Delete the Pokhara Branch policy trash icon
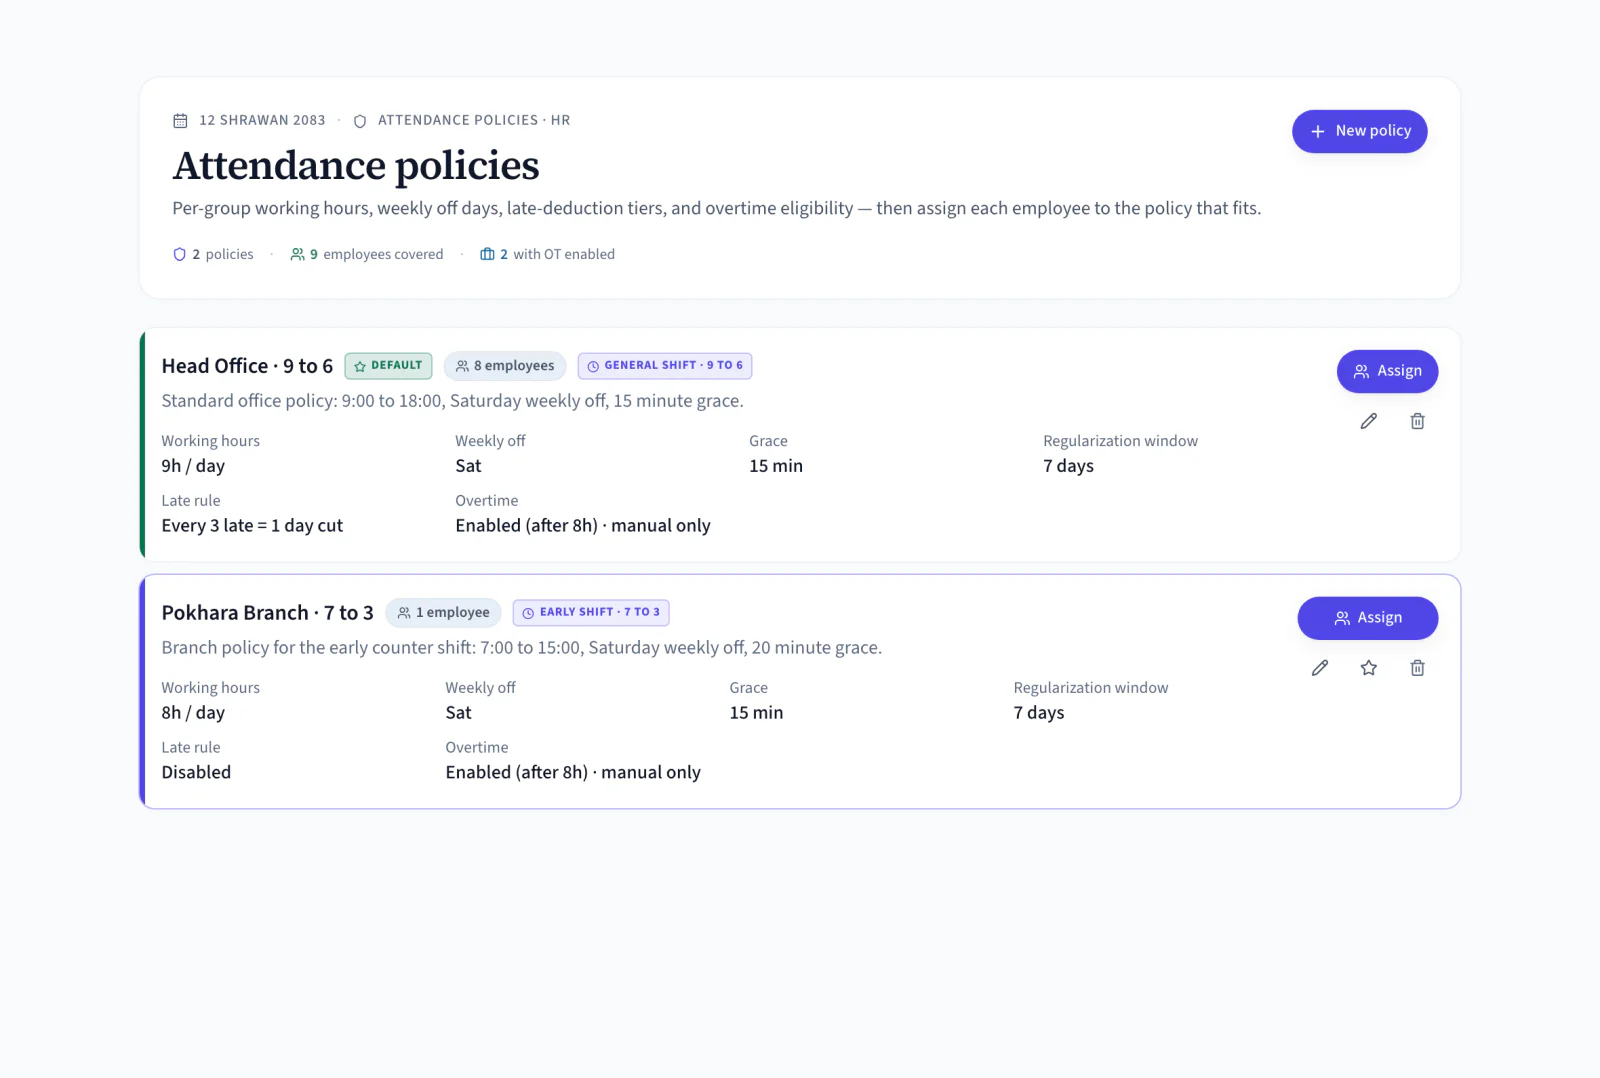The width and height of the screenshot is (1600, 1078). 1417,668
